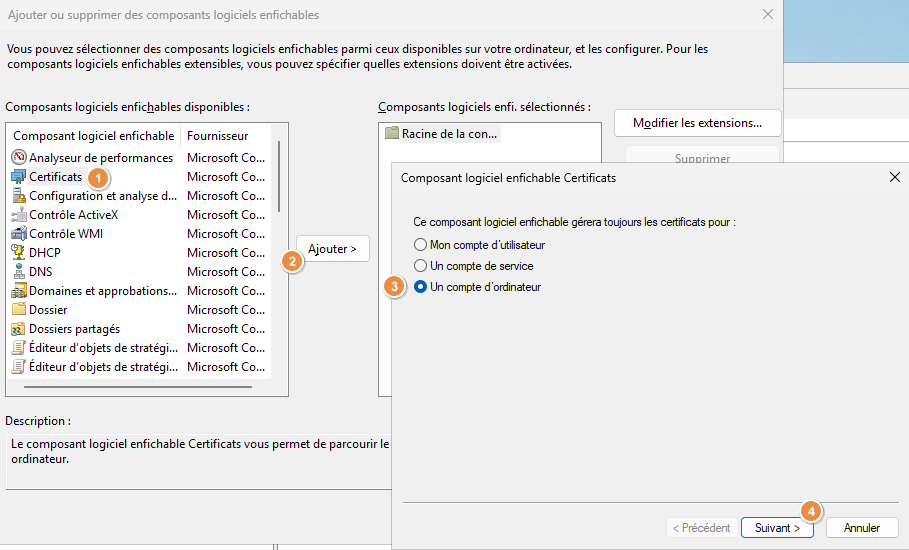Screen dimensions: 909x550
Task: Select the Certificats snap-in icon
Action: [19, 177]
